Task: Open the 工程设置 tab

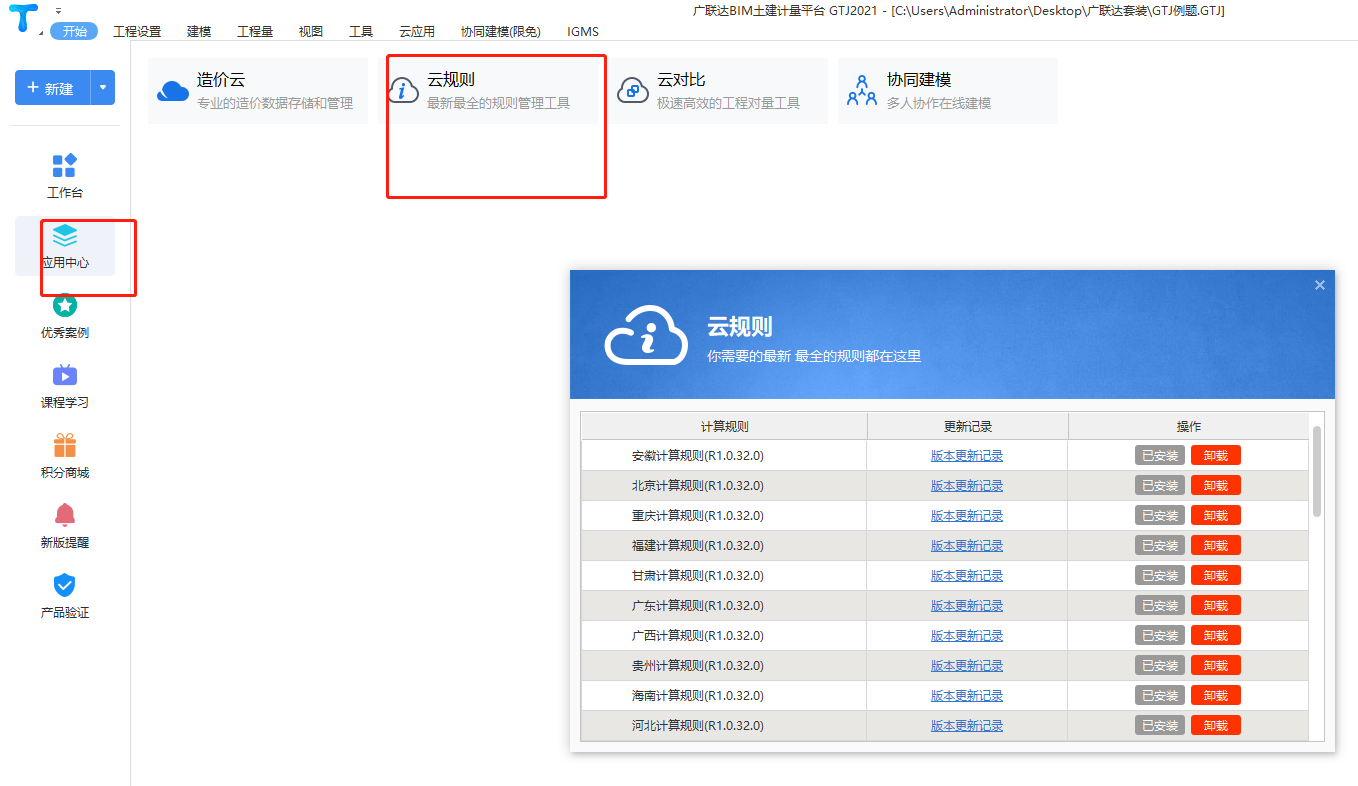Action: coord(137,31)
